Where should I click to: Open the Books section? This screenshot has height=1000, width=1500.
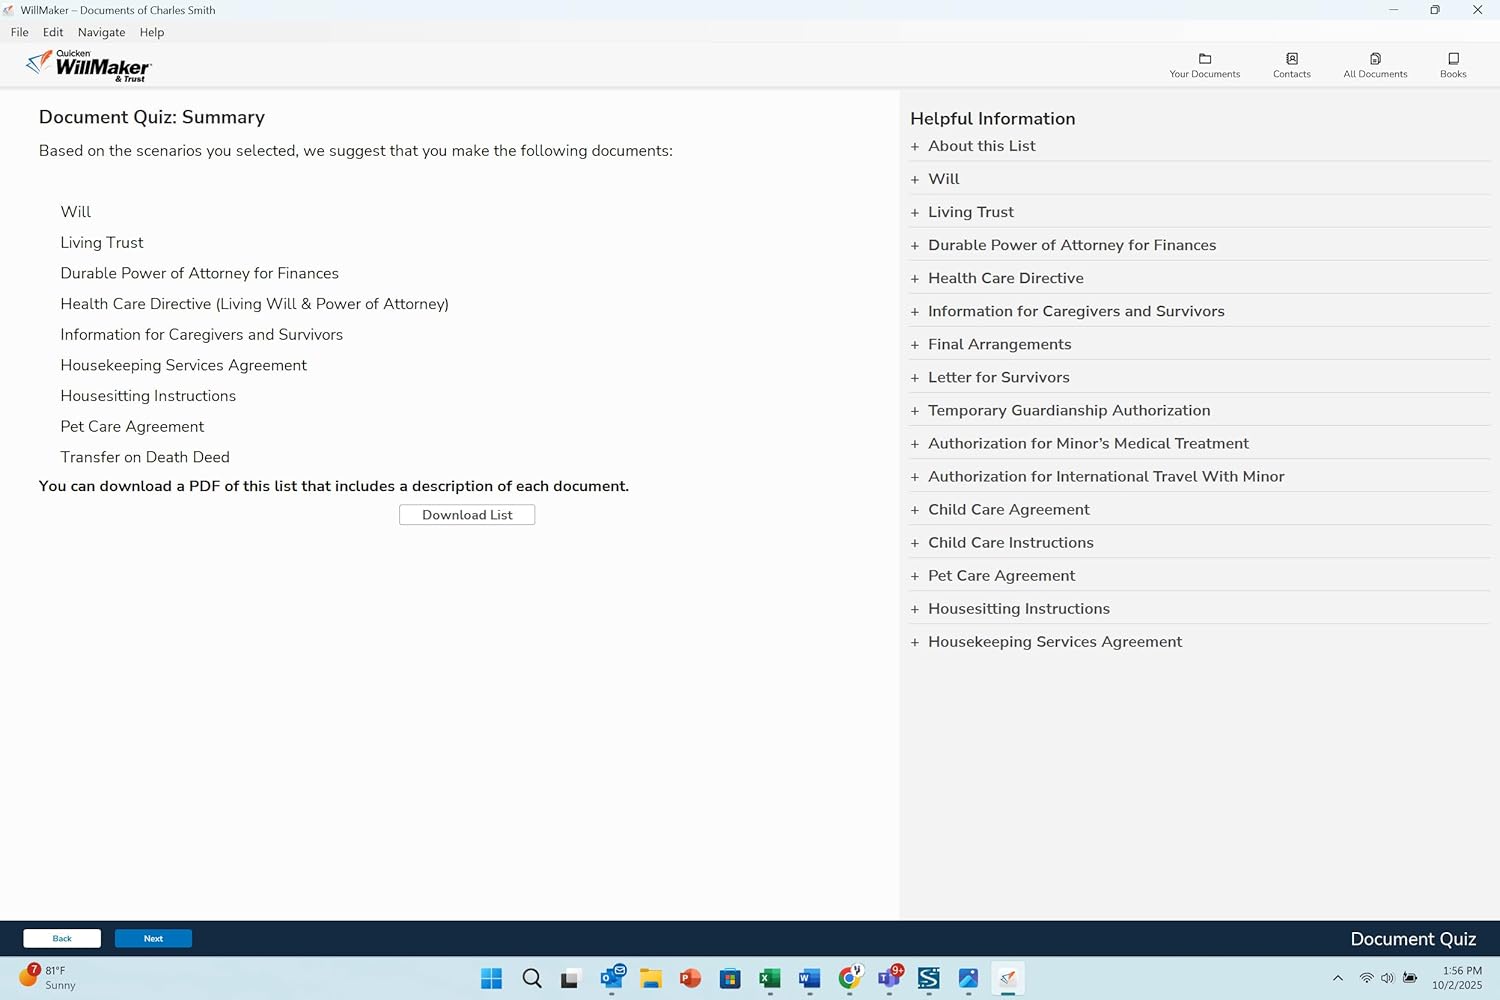click(x=1452, y=64)
